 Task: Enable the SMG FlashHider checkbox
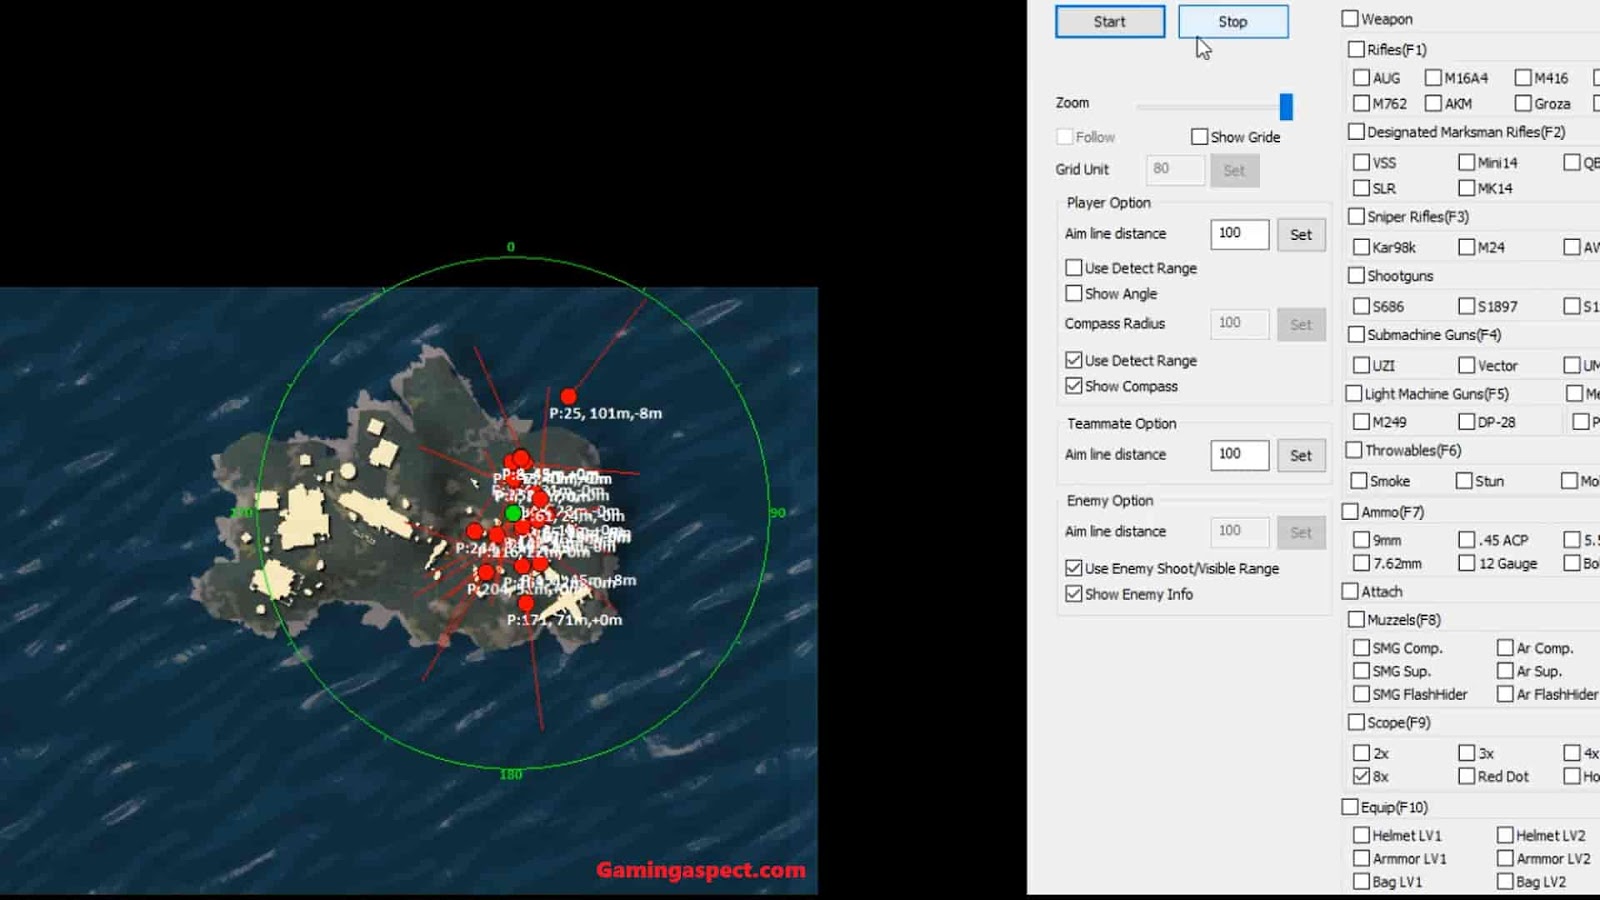pyautogui.click(x=1361, y=694)
